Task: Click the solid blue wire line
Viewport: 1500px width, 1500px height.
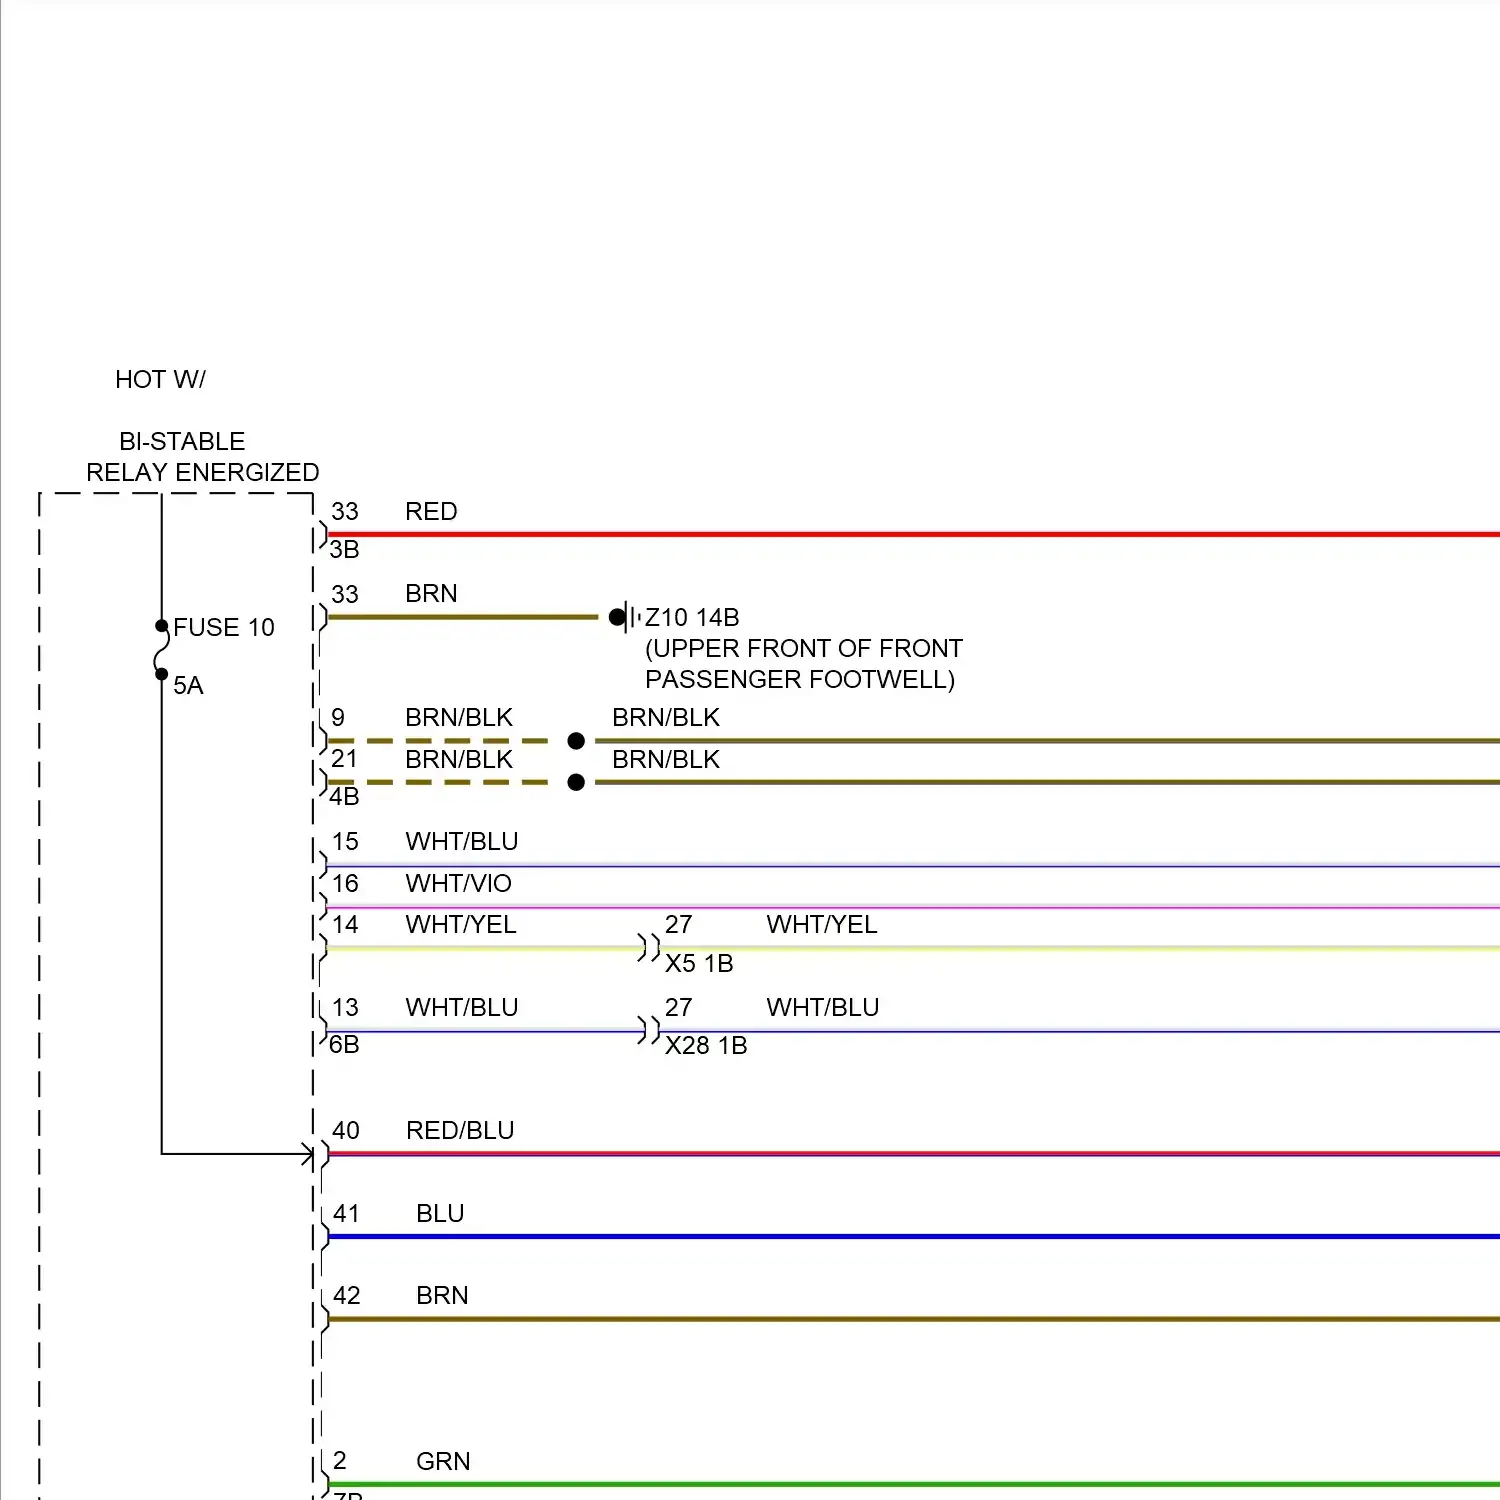Action: 914,1237
